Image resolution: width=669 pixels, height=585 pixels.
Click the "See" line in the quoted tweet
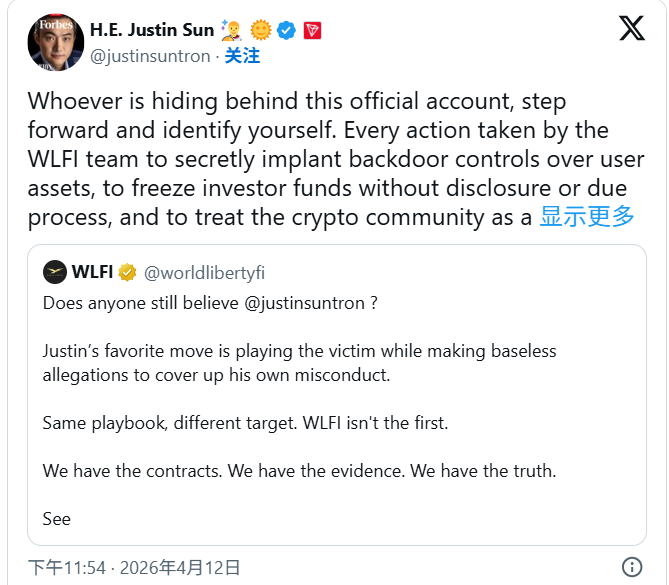point(57,519)
